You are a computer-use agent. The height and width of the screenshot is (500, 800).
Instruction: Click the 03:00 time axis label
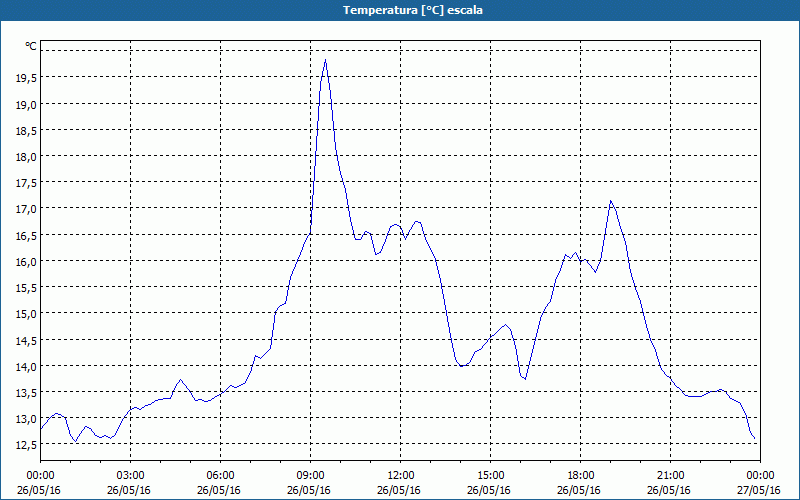[130, 476]
